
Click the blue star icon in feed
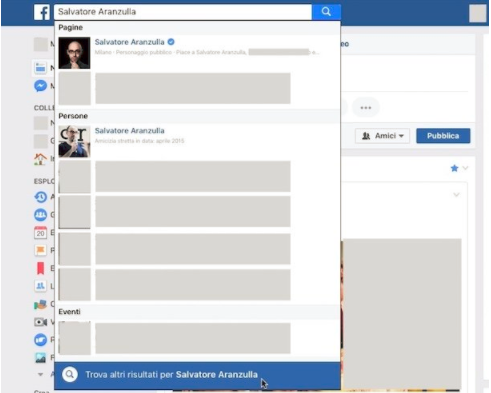click(454, 168)
